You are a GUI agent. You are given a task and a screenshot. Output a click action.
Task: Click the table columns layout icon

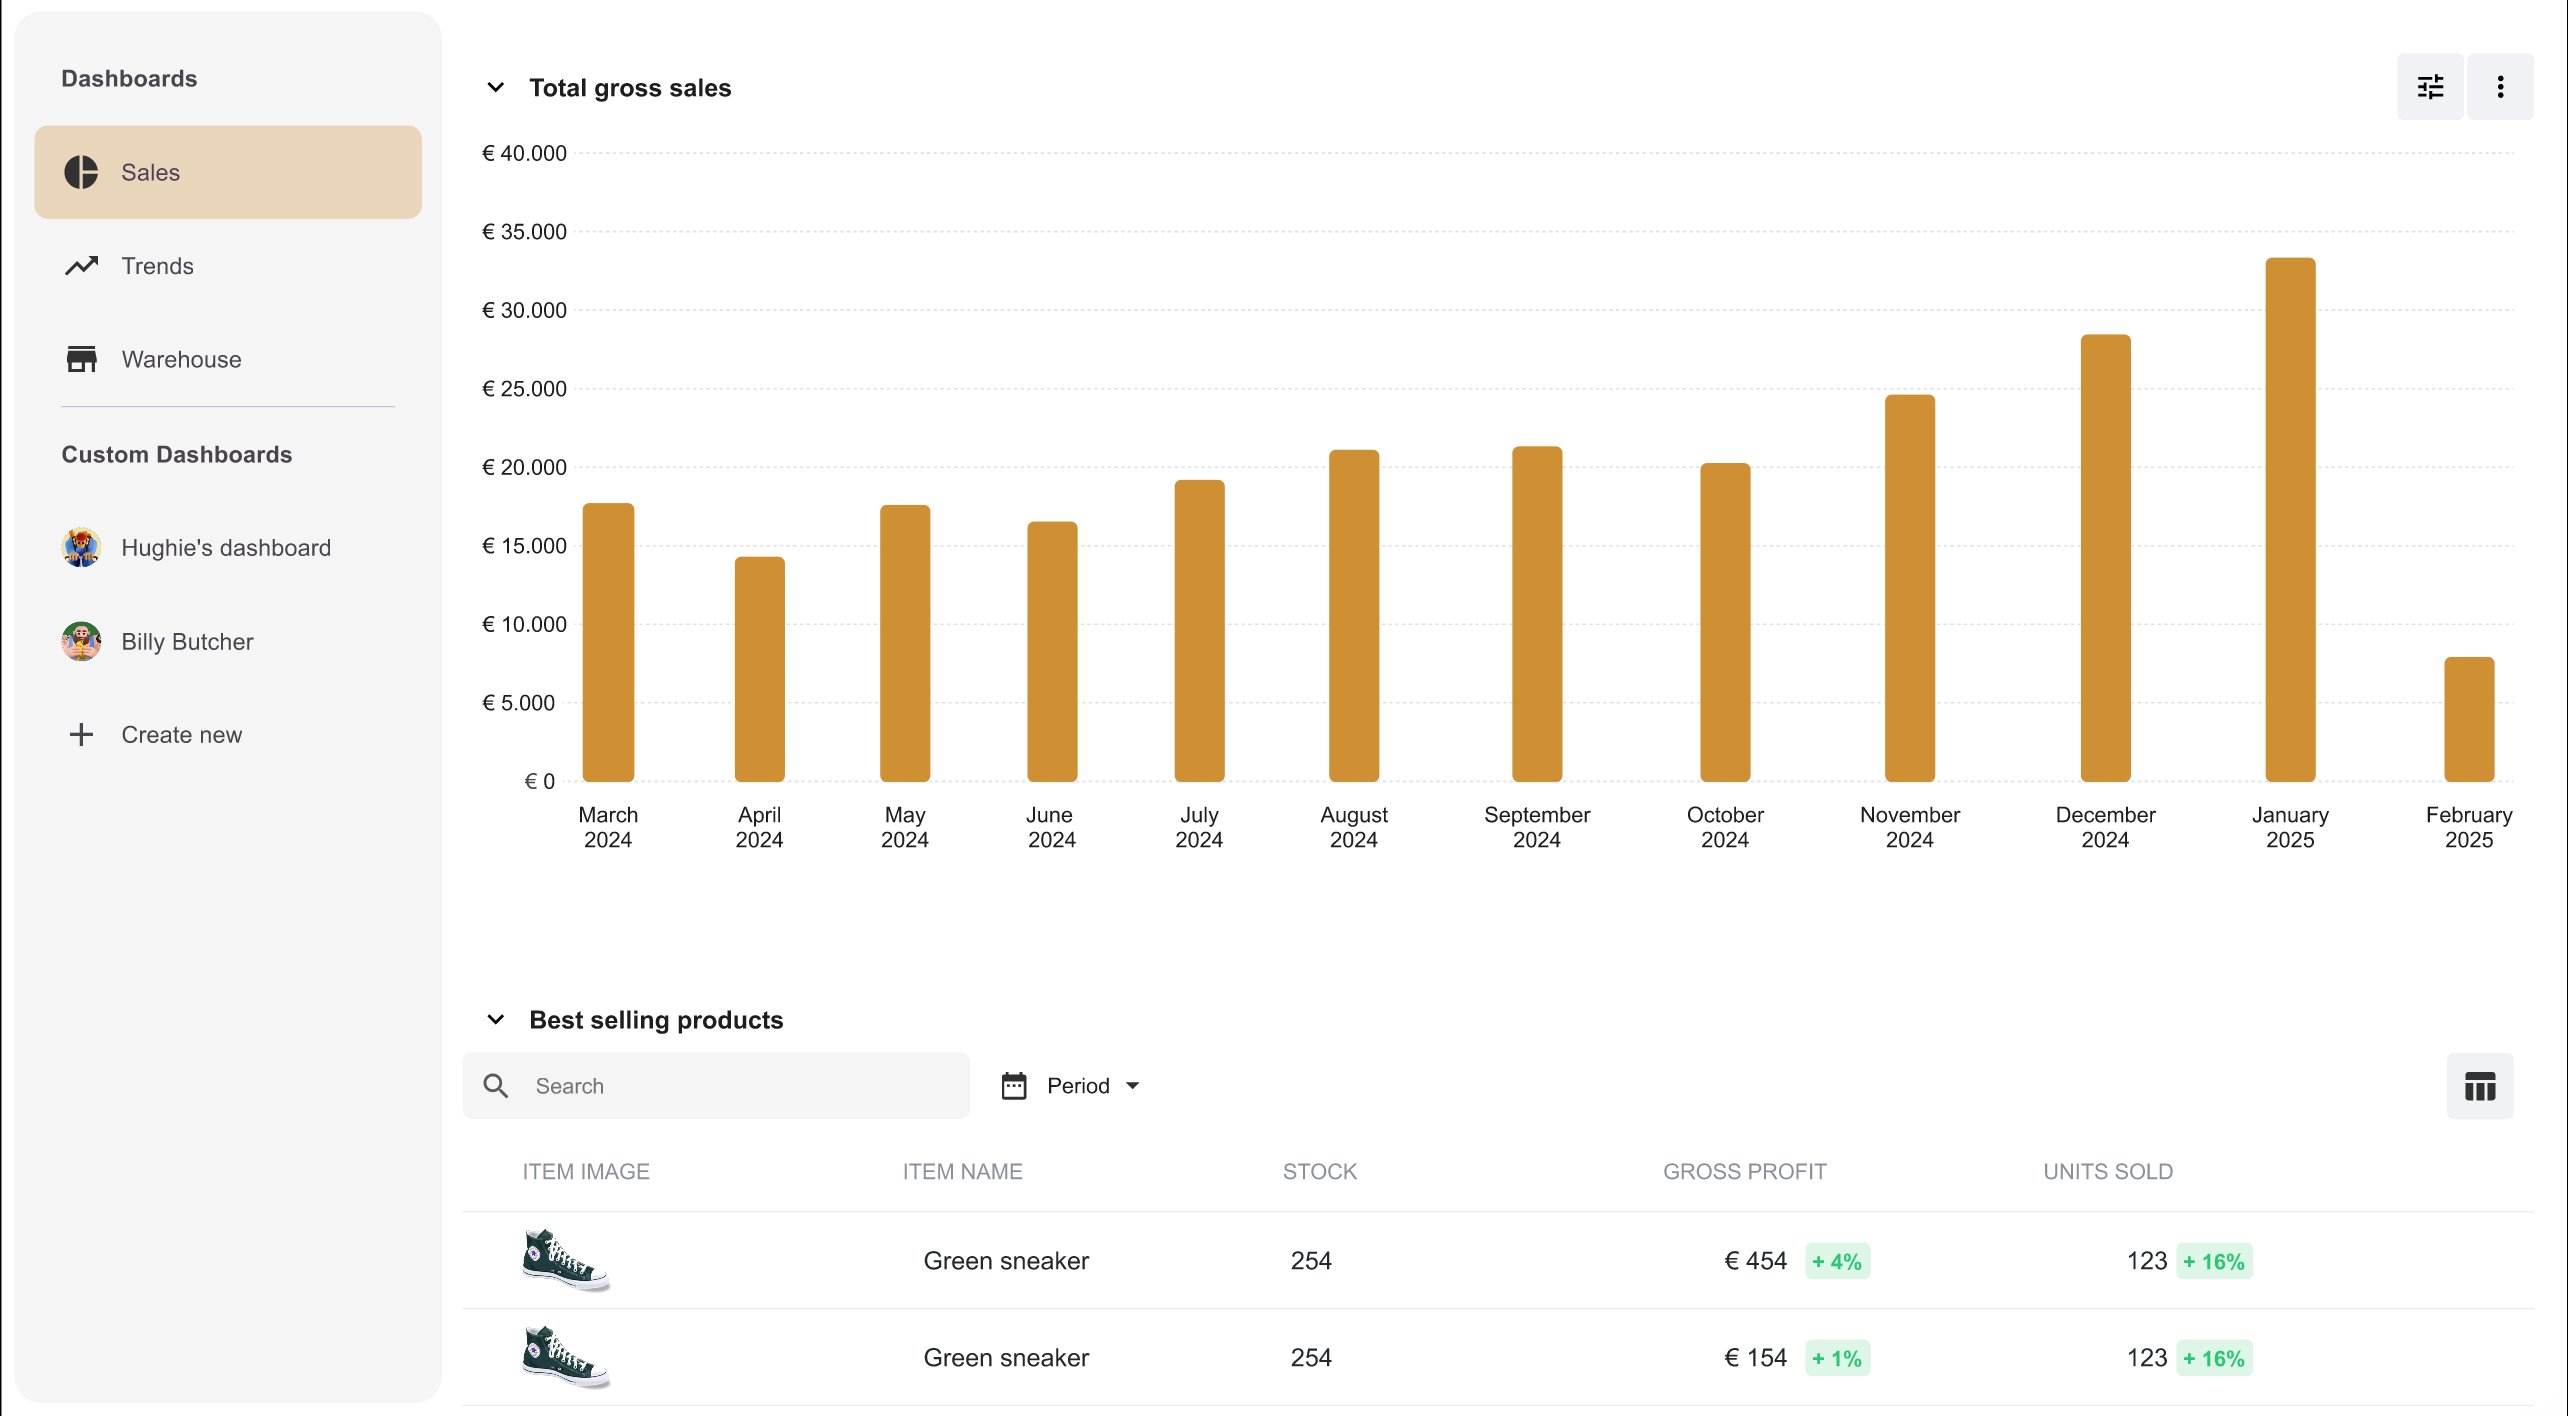(x=2480, y=1086)
